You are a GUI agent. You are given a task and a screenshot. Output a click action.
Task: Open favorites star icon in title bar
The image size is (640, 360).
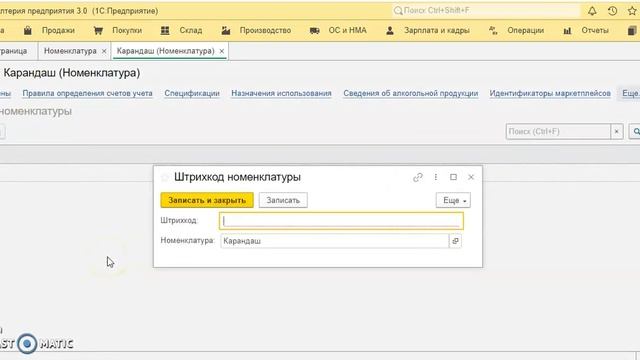tap(632, 11)
